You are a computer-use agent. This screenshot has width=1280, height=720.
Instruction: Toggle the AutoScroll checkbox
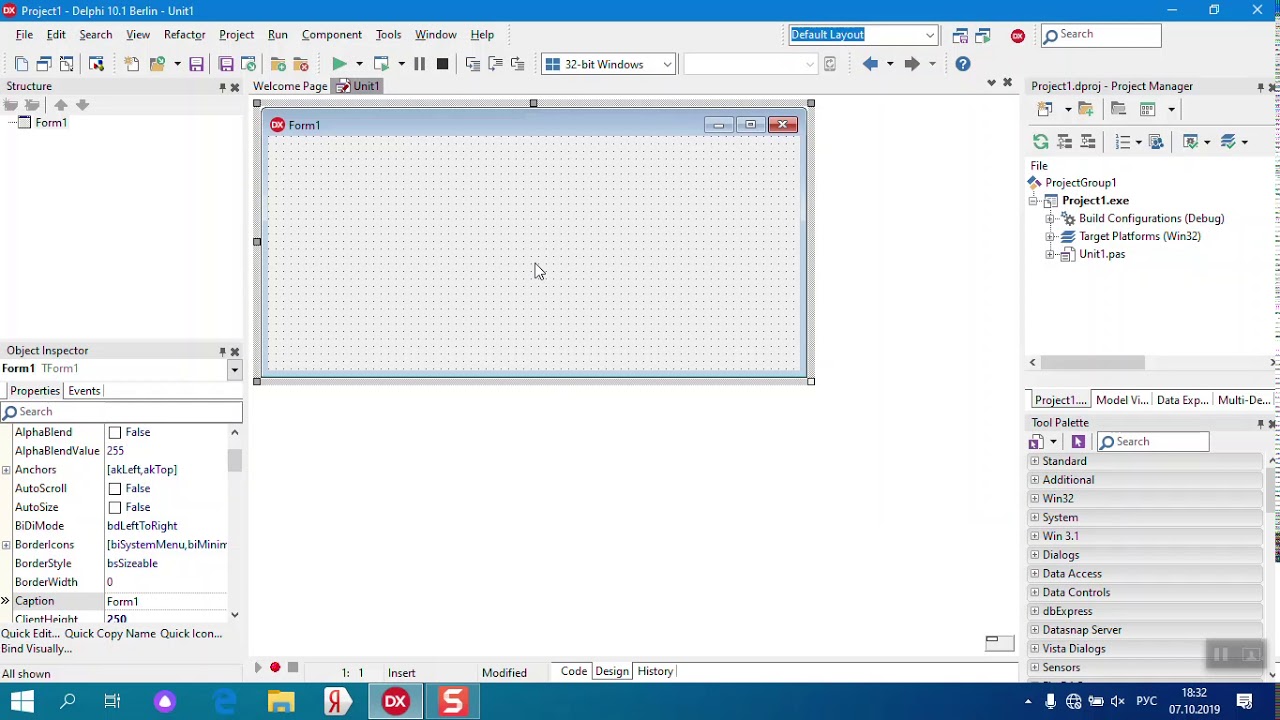pos(115,488)
